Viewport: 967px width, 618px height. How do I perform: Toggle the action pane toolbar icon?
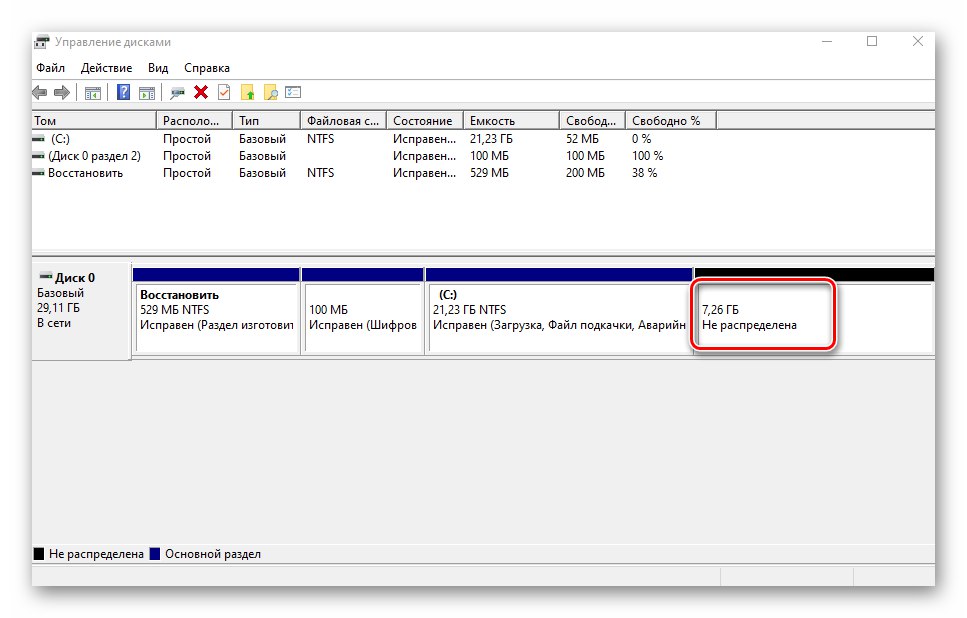pyautogui.click(x=147, y=93)
